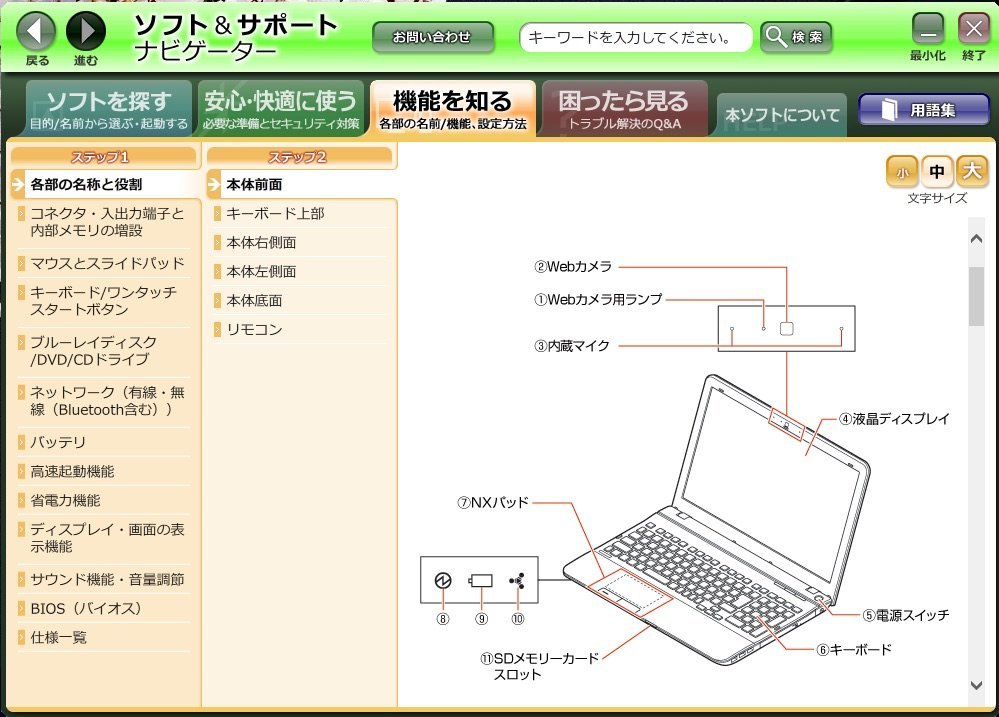Click the 戻る back arrow icon
The width and height of the screenshot is (999, 717).
pos(36,31)
